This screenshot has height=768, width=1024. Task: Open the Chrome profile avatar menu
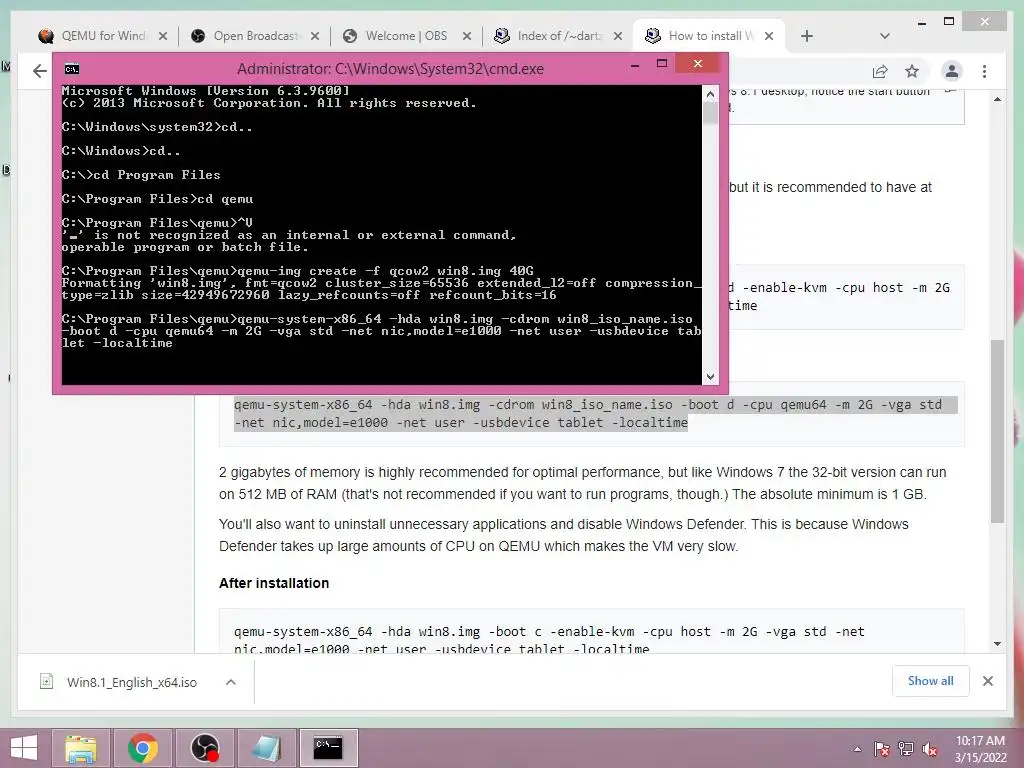[952, 71]
